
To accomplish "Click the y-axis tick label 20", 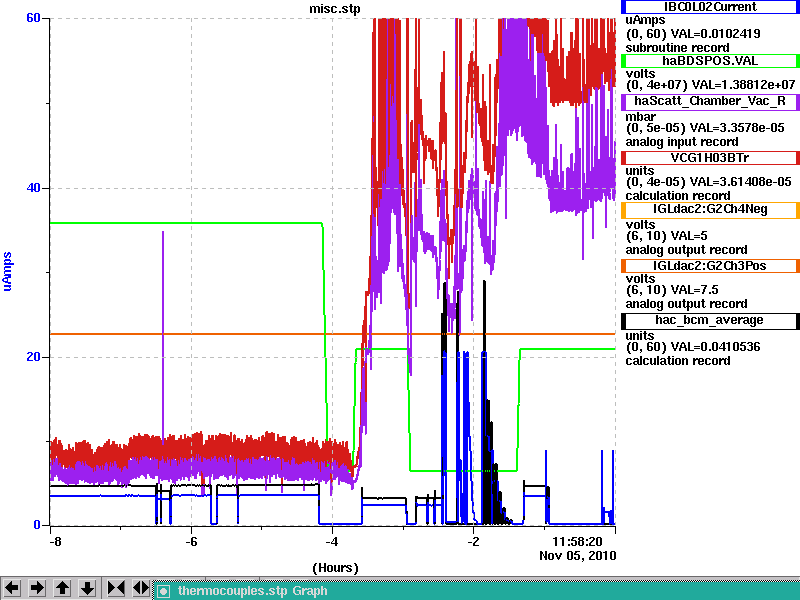I will (x=33, y=357).
